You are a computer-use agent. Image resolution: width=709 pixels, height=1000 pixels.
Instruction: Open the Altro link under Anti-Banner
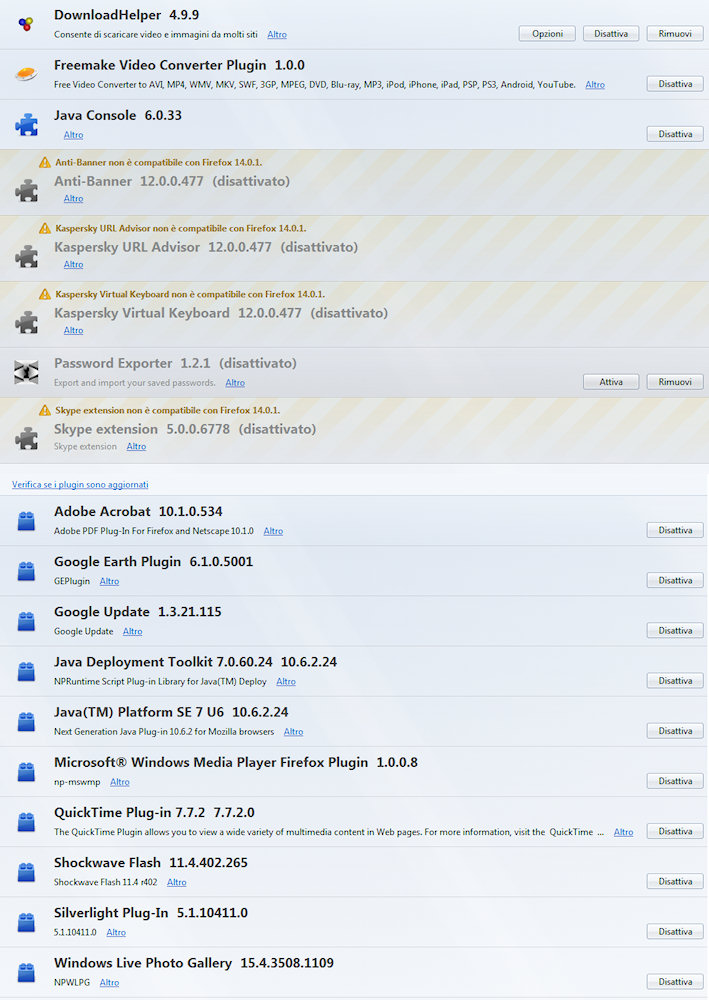pos(73,198)
